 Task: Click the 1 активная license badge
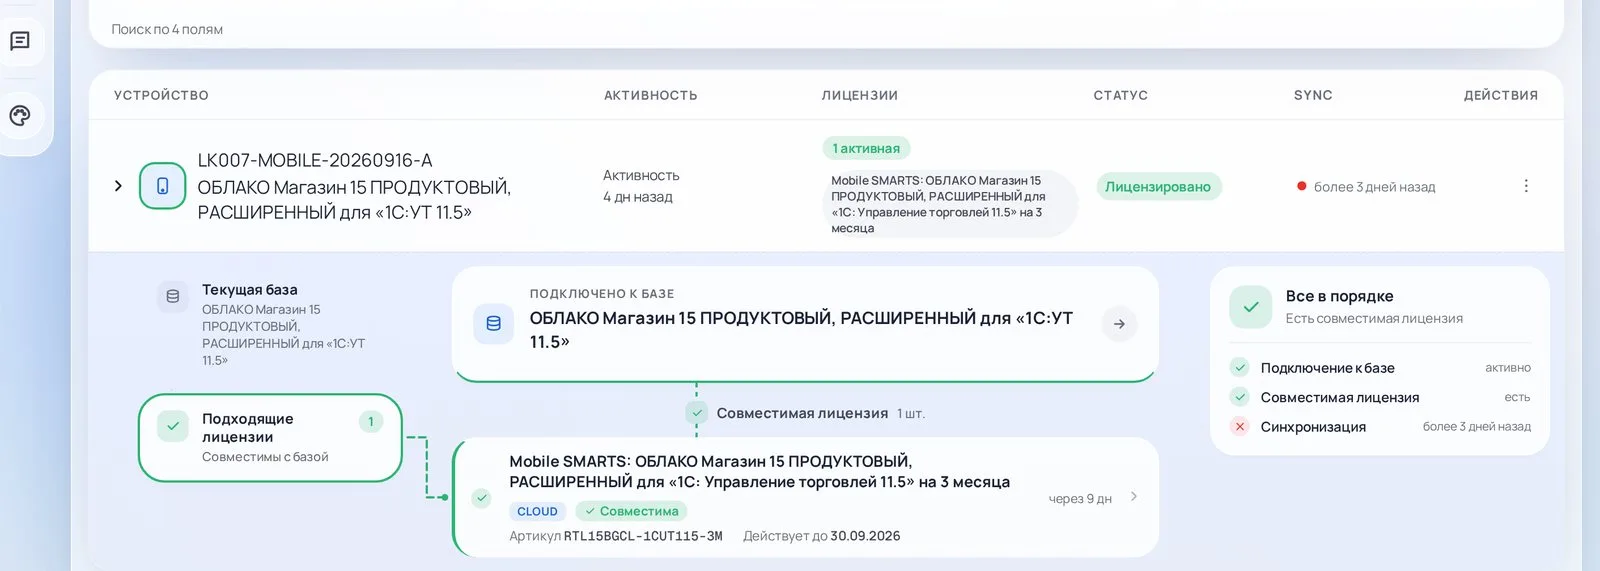point(866,148)
